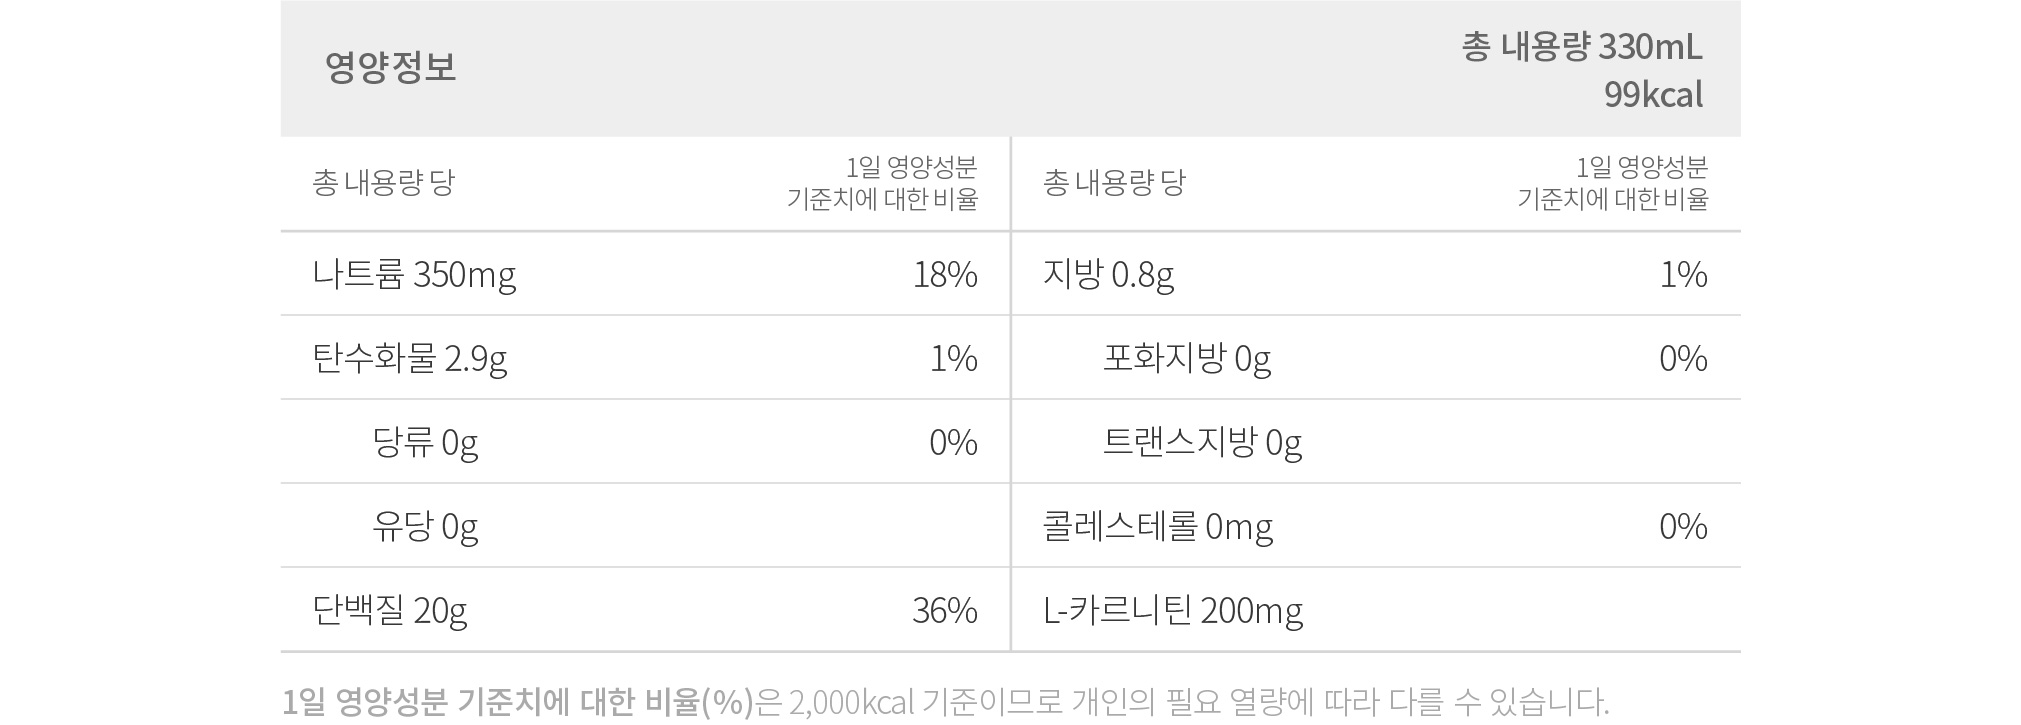Image resolution: width=2021 pixels, height=725 pixels.
Task: Click the left 총 내용량 당 column header
Action: coord(384,183)
